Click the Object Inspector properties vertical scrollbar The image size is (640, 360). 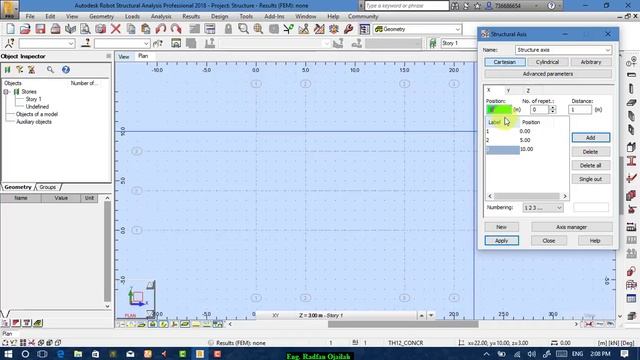[x=107, y=252]
